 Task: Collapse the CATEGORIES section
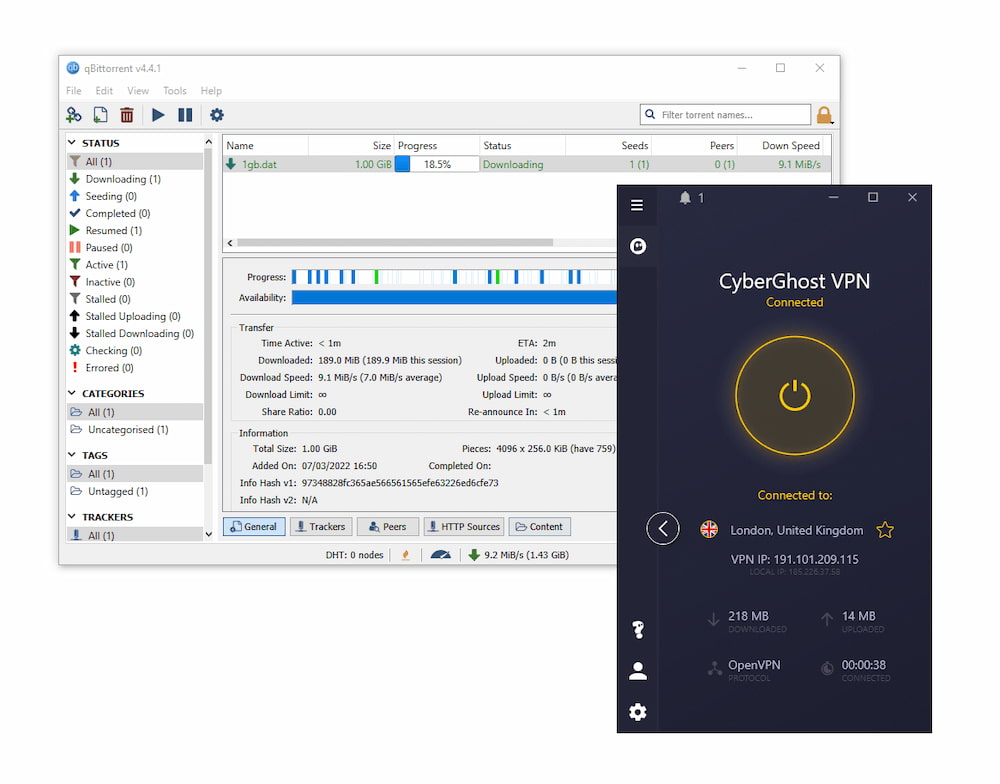pyautogui.click(x=72, y=393)
